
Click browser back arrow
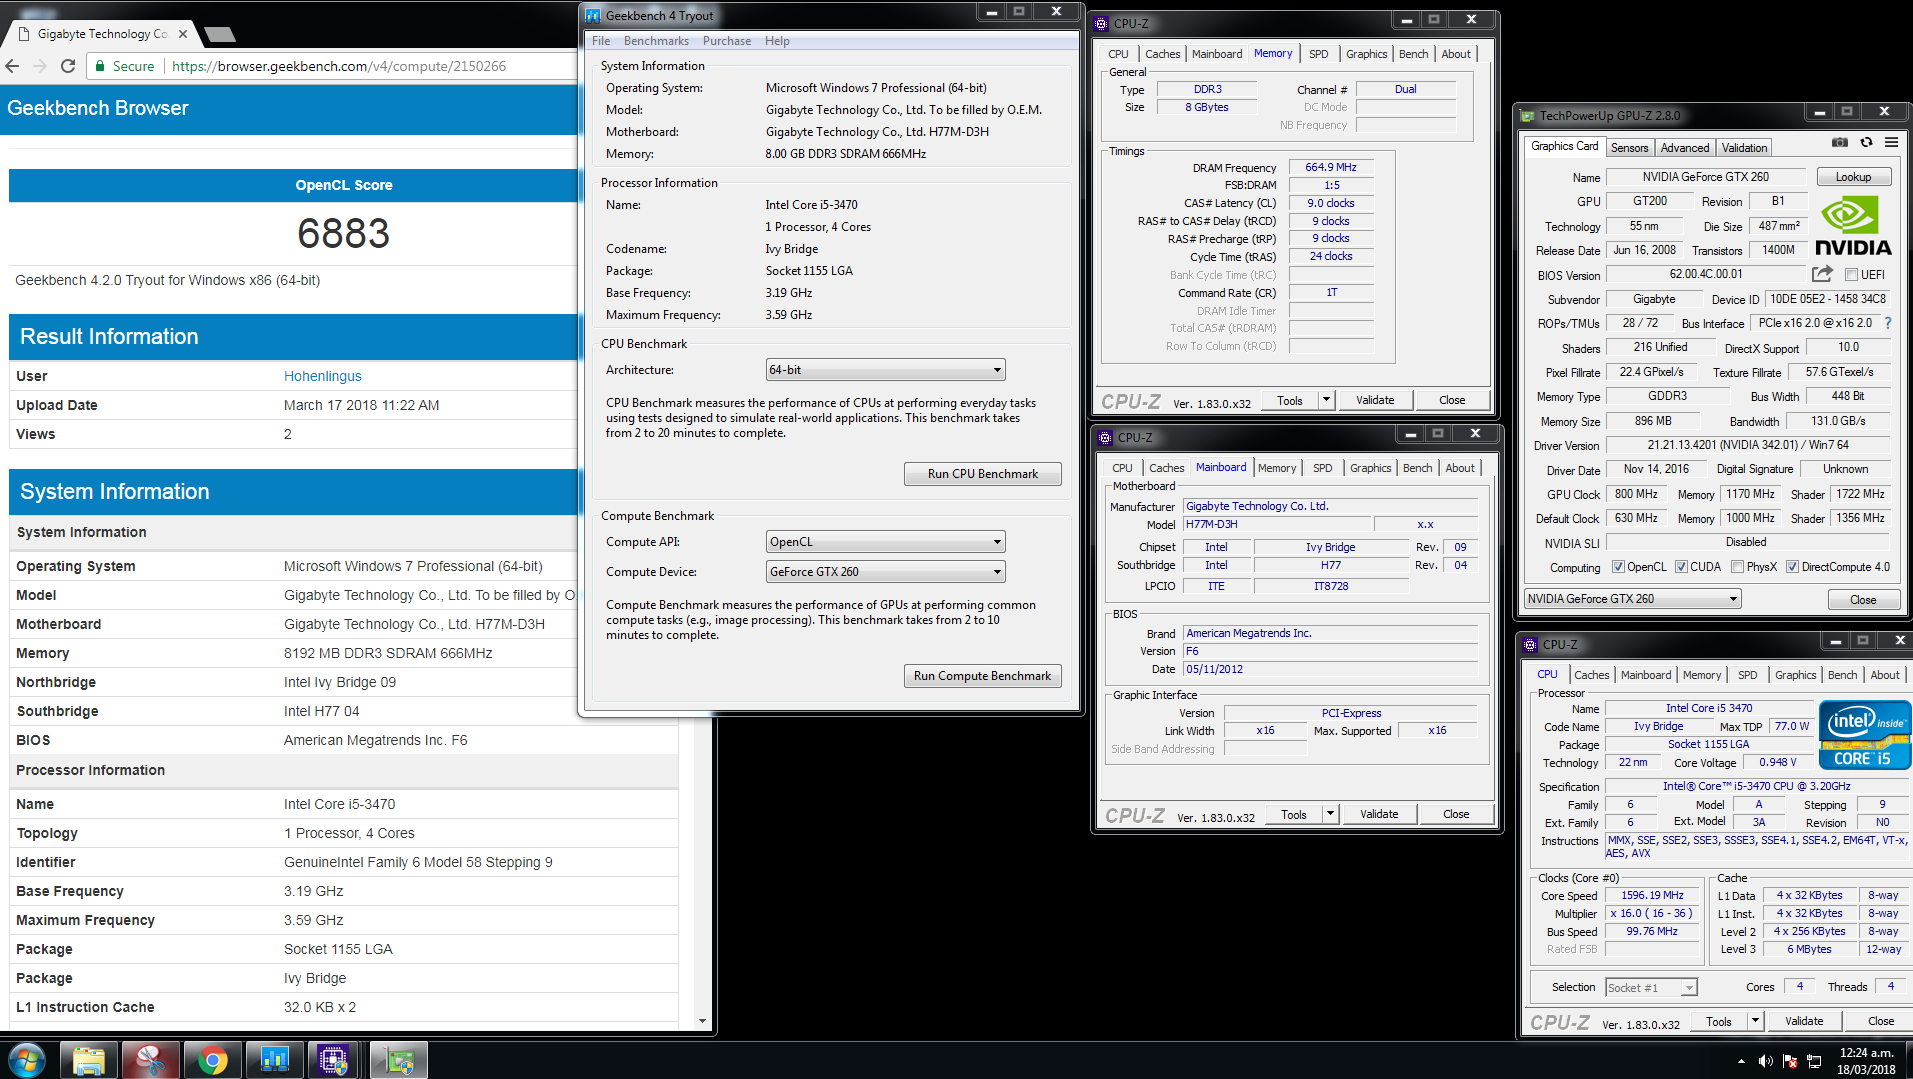point(12,66)
